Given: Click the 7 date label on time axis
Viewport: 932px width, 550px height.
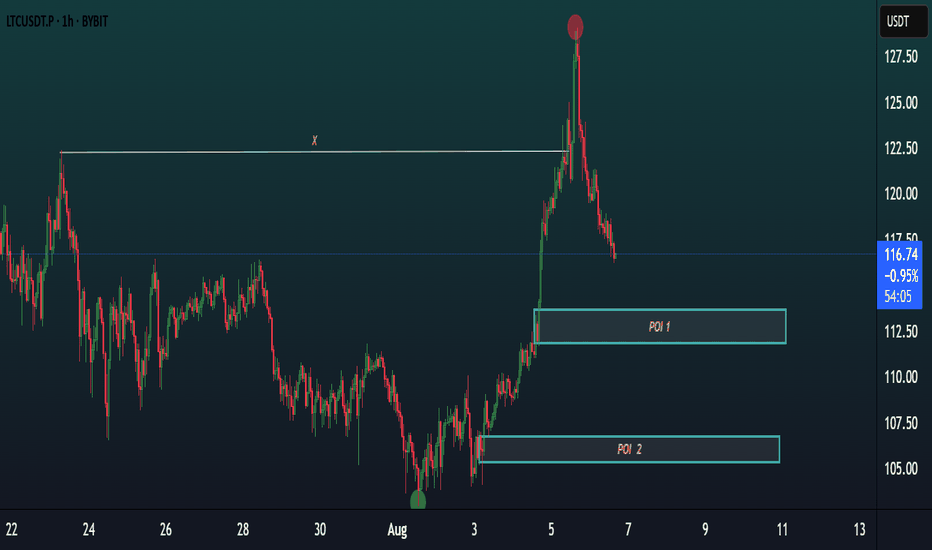Looking at the screenshot, I should [628, 529].
